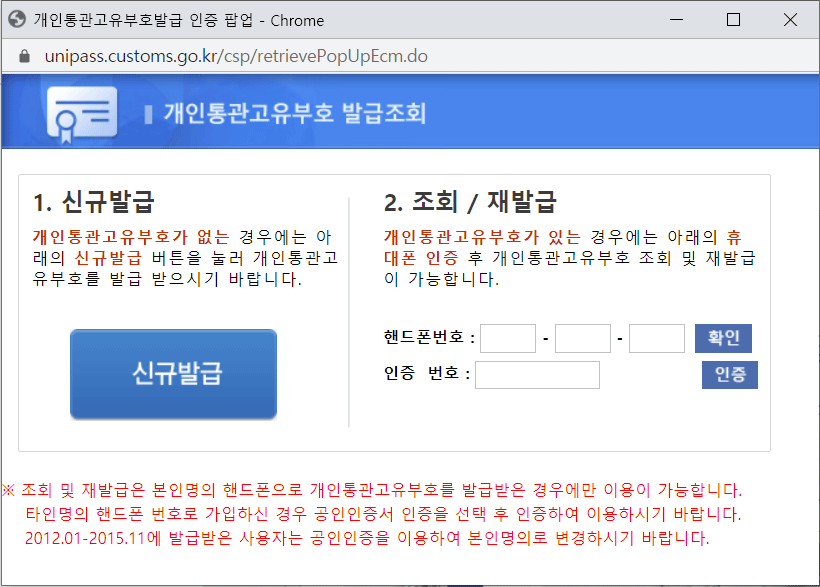Click the '1. 신규발급' heading
Screen dimensions: 820x587
(94, 202)
